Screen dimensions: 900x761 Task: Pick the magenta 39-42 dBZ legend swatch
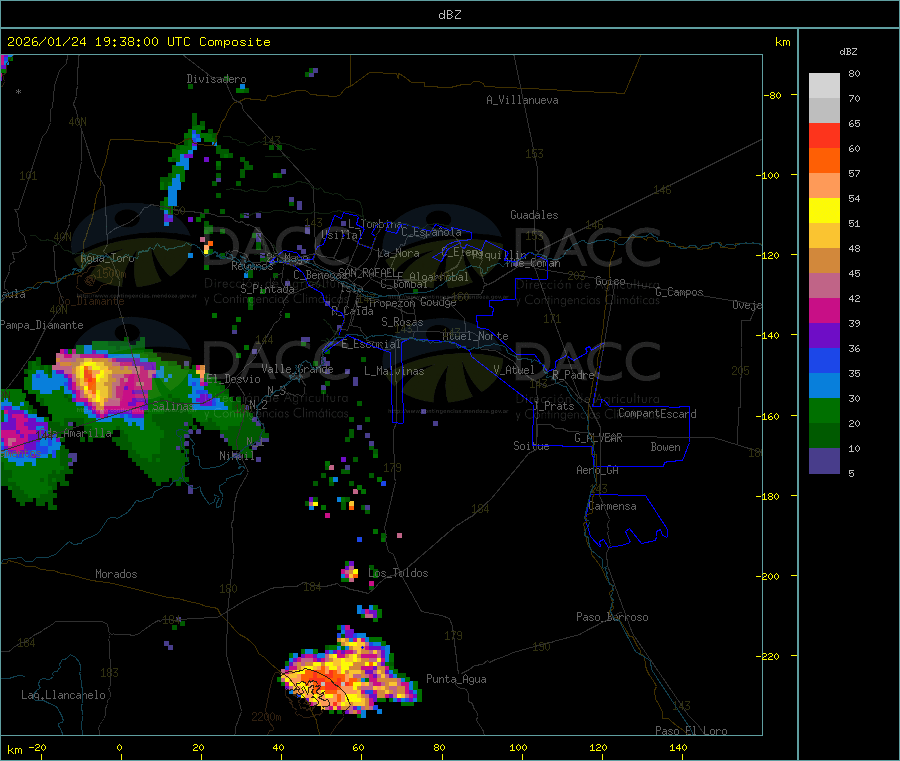[x=824, y=310]
